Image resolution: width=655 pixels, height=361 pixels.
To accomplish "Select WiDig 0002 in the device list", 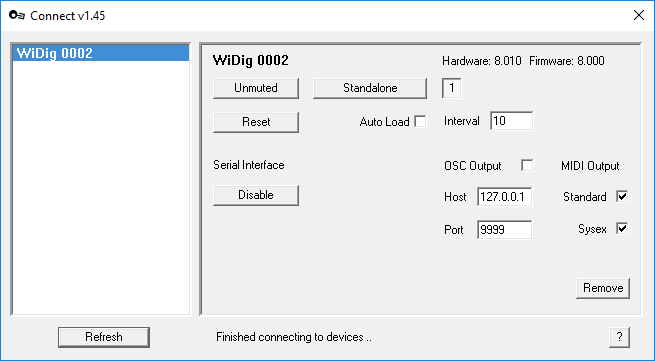I will 101,53.
